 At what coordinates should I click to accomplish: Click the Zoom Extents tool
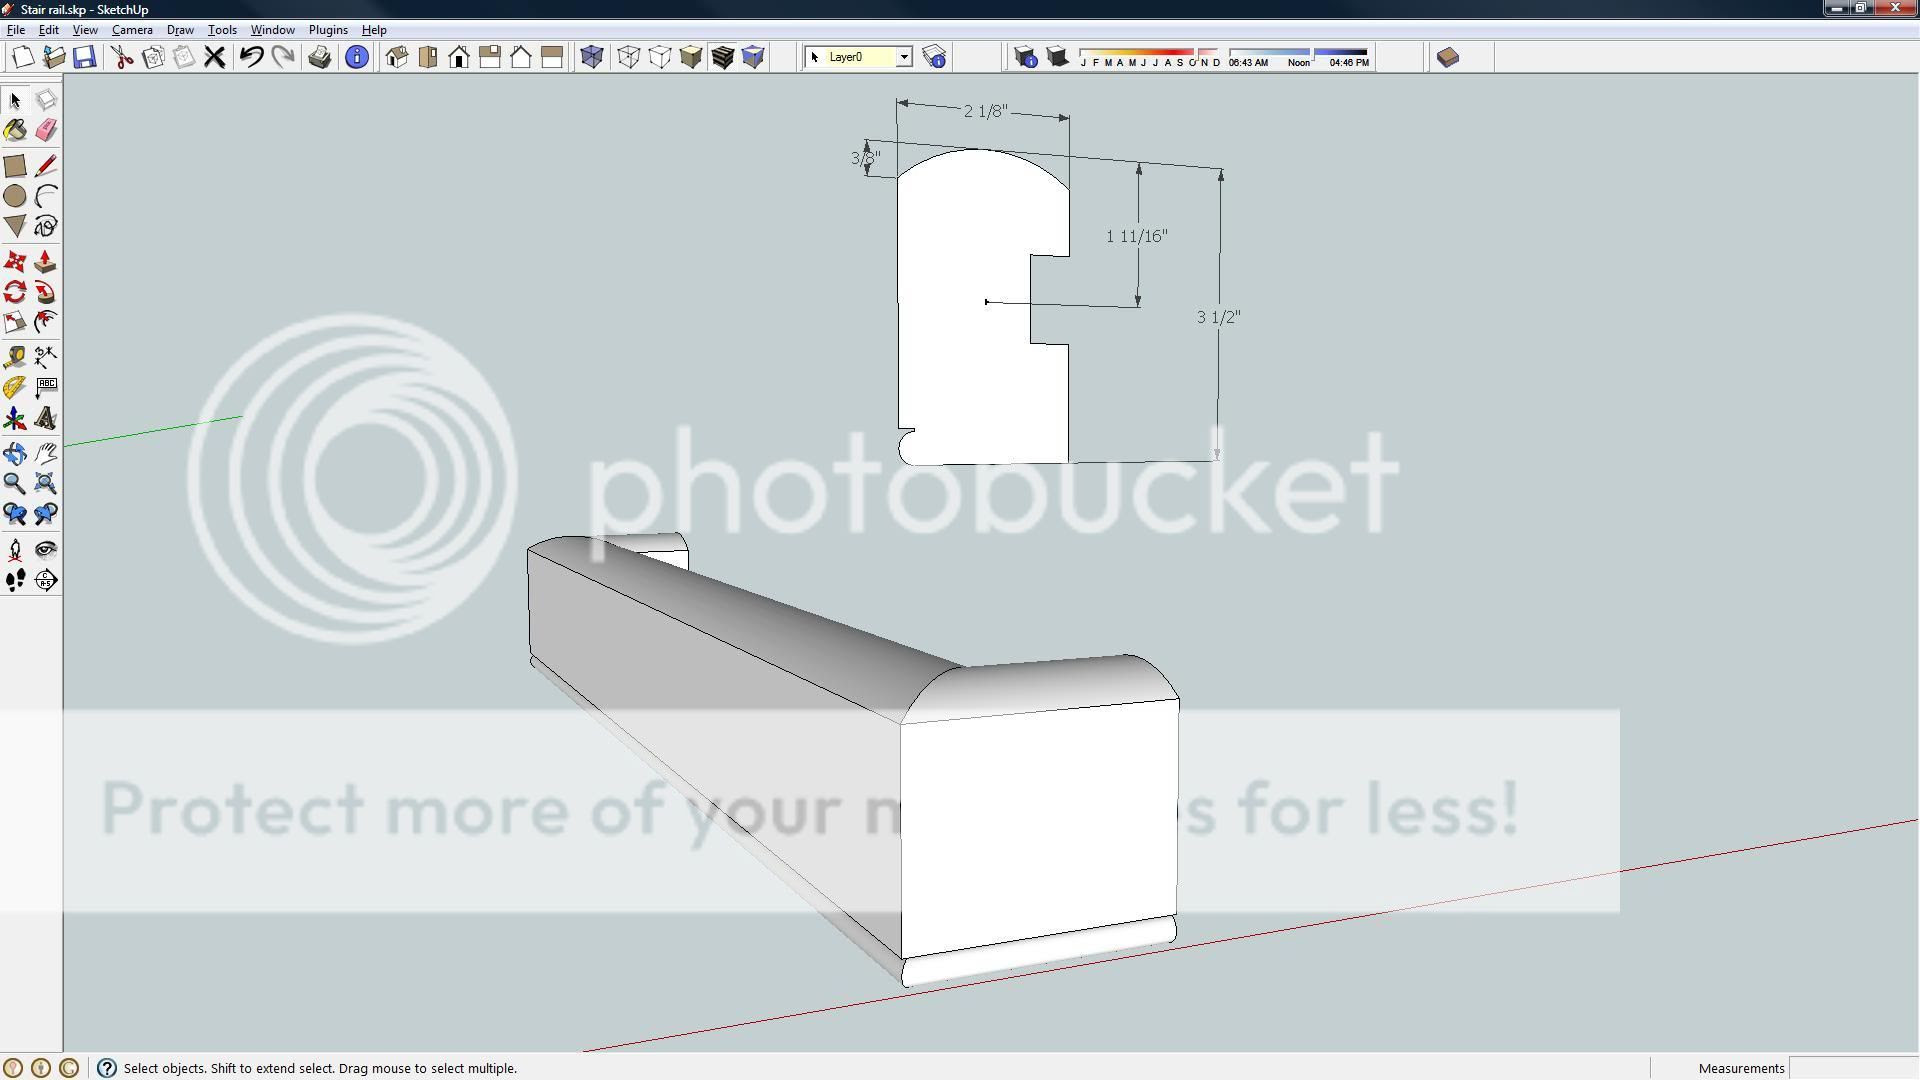pos(46,484)
